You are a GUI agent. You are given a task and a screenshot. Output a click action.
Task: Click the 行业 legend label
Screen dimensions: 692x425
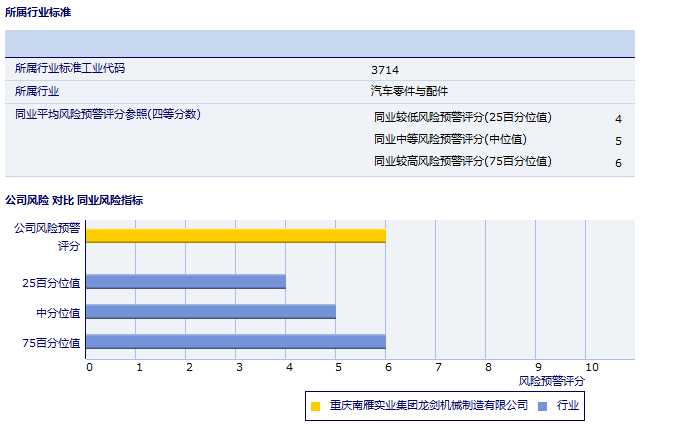pyautogui.click(x=568, y=405)
